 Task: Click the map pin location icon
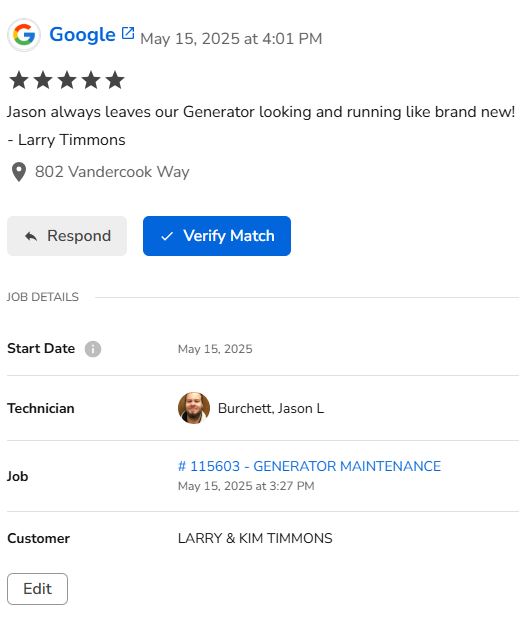click(x=19, y=172)
